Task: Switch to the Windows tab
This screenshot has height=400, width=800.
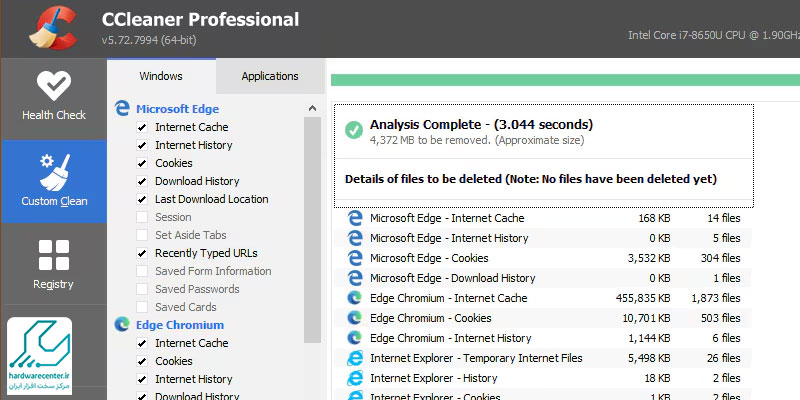Action: click(161, 76)
